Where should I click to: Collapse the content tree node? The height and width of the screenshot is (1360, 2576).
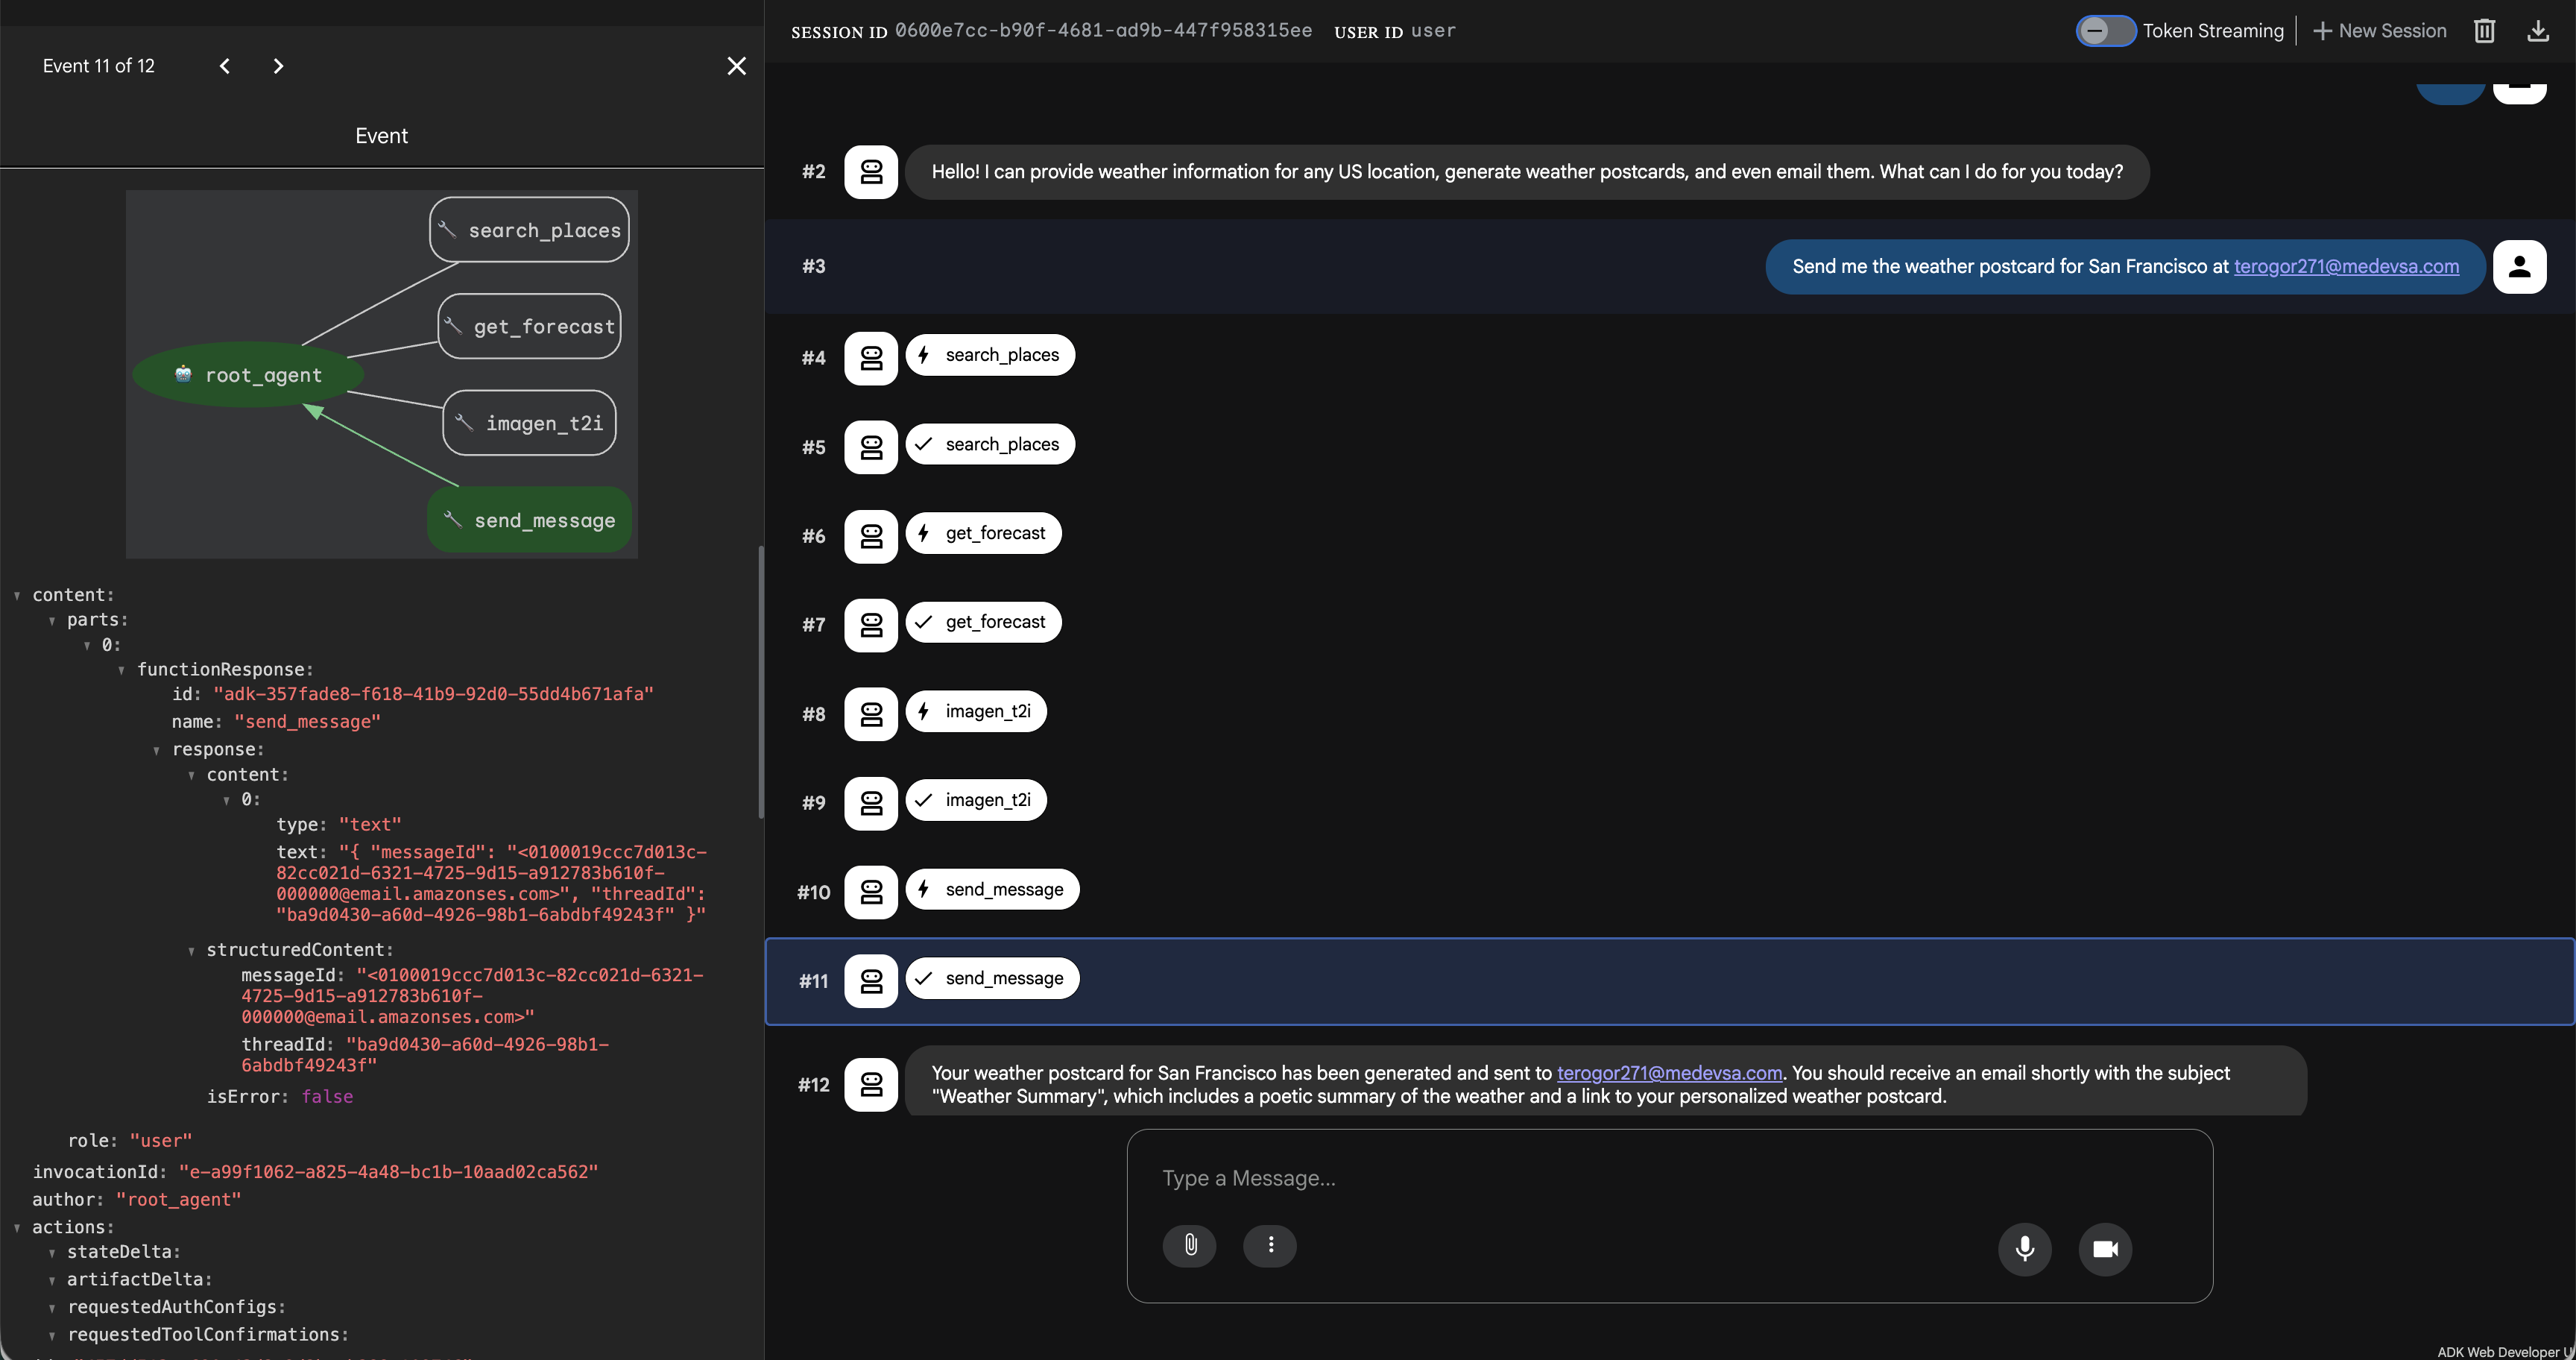[x=17, y=594]
